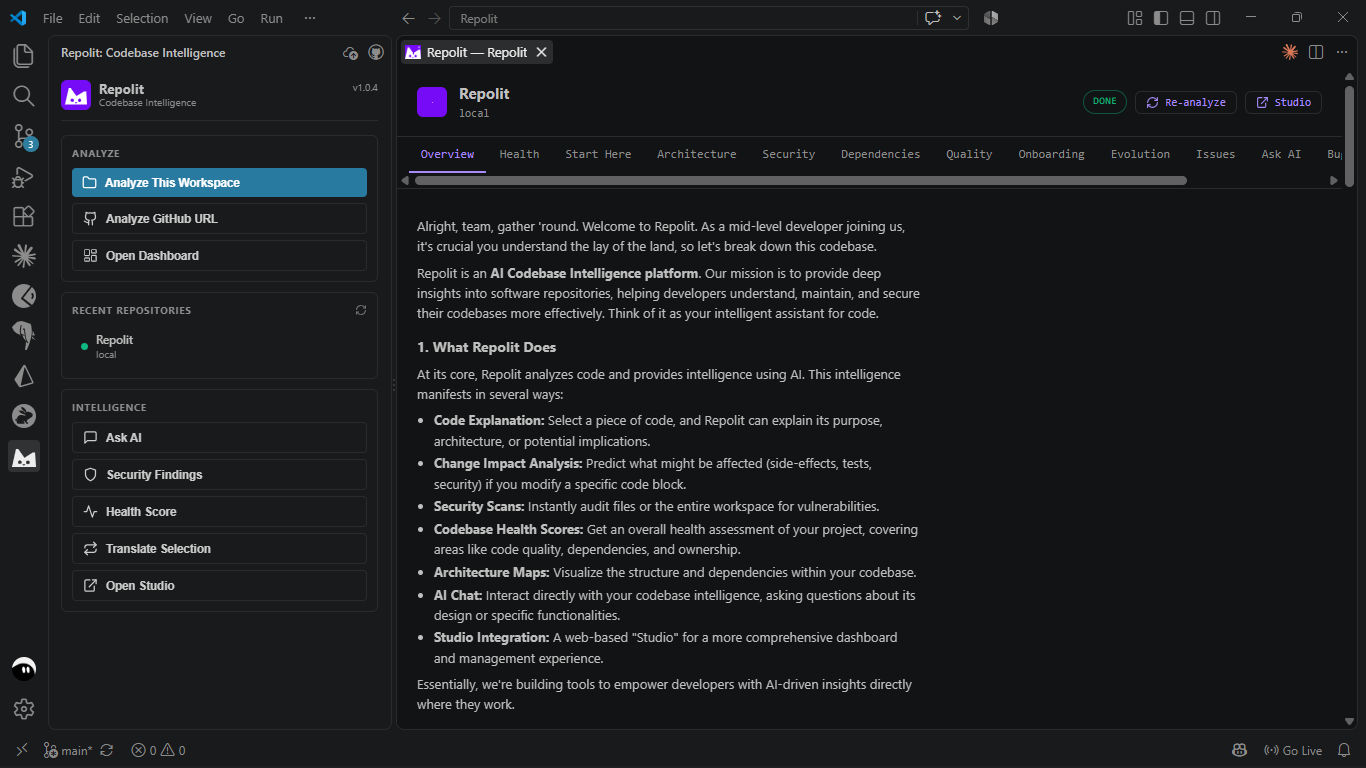Switch to the Quality tab
The width and height of the screenshot is (1366, 768).
pos(969,154)
